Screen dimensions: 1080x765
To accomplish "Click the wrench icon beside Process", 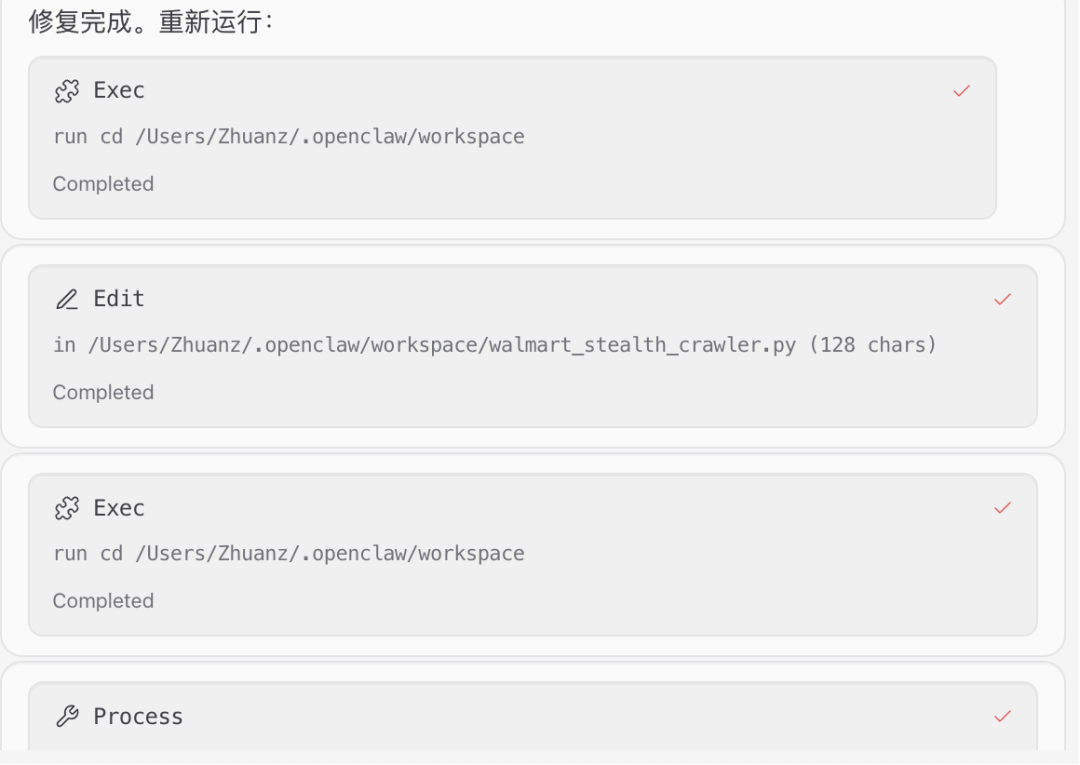I will (67, 716).
